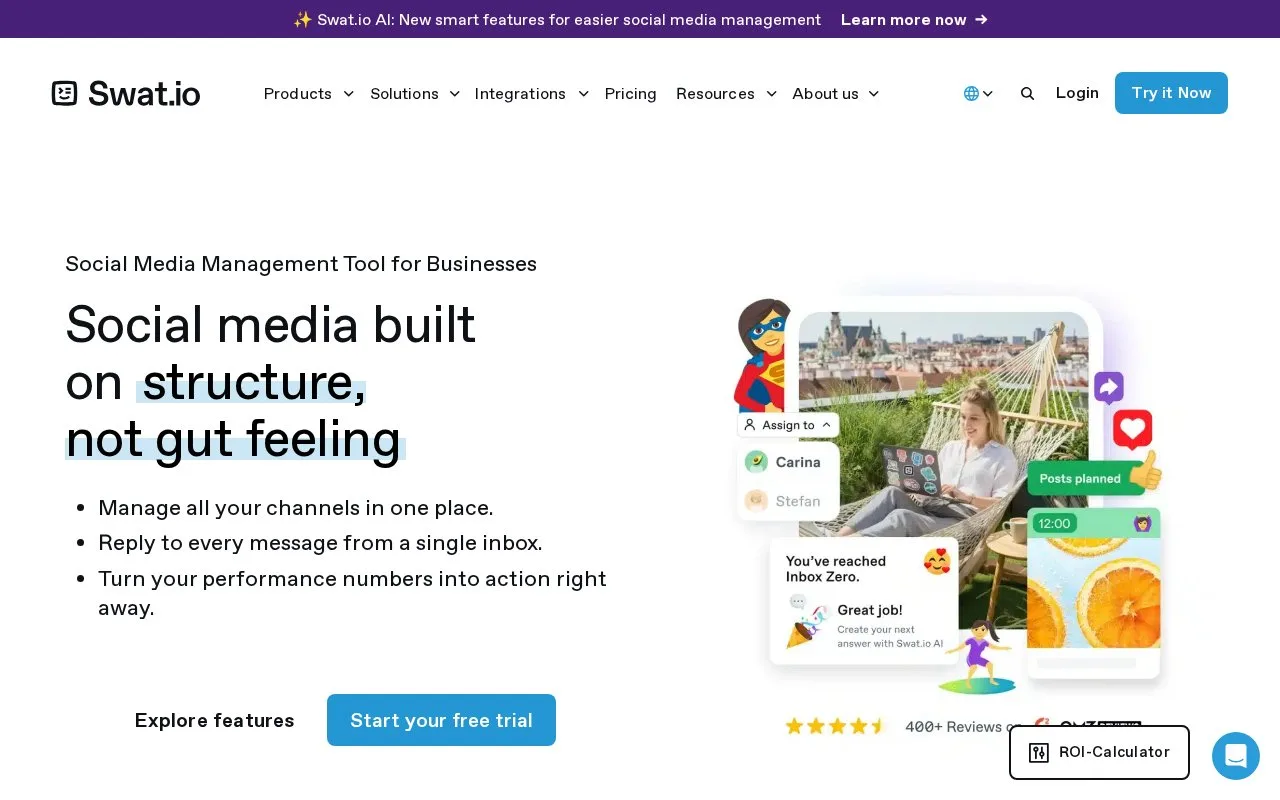This screenshot has height=800, width=1280.
Task: Click the ROI-Calculator sliders icon
Action: tap(1039, 753)
